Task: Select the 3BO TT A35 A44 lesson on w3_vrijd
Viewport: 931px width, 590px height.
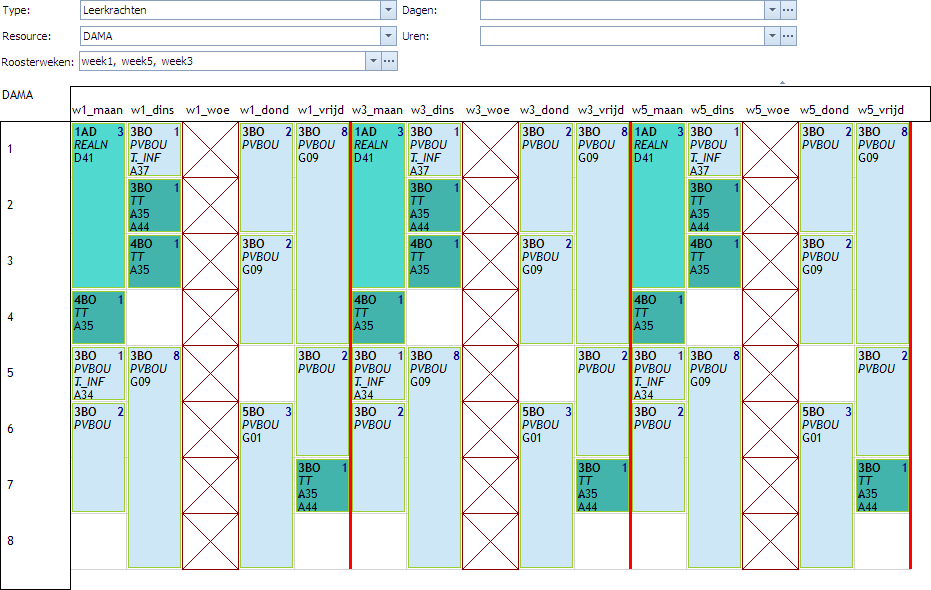Action: (x=602, y=486)
